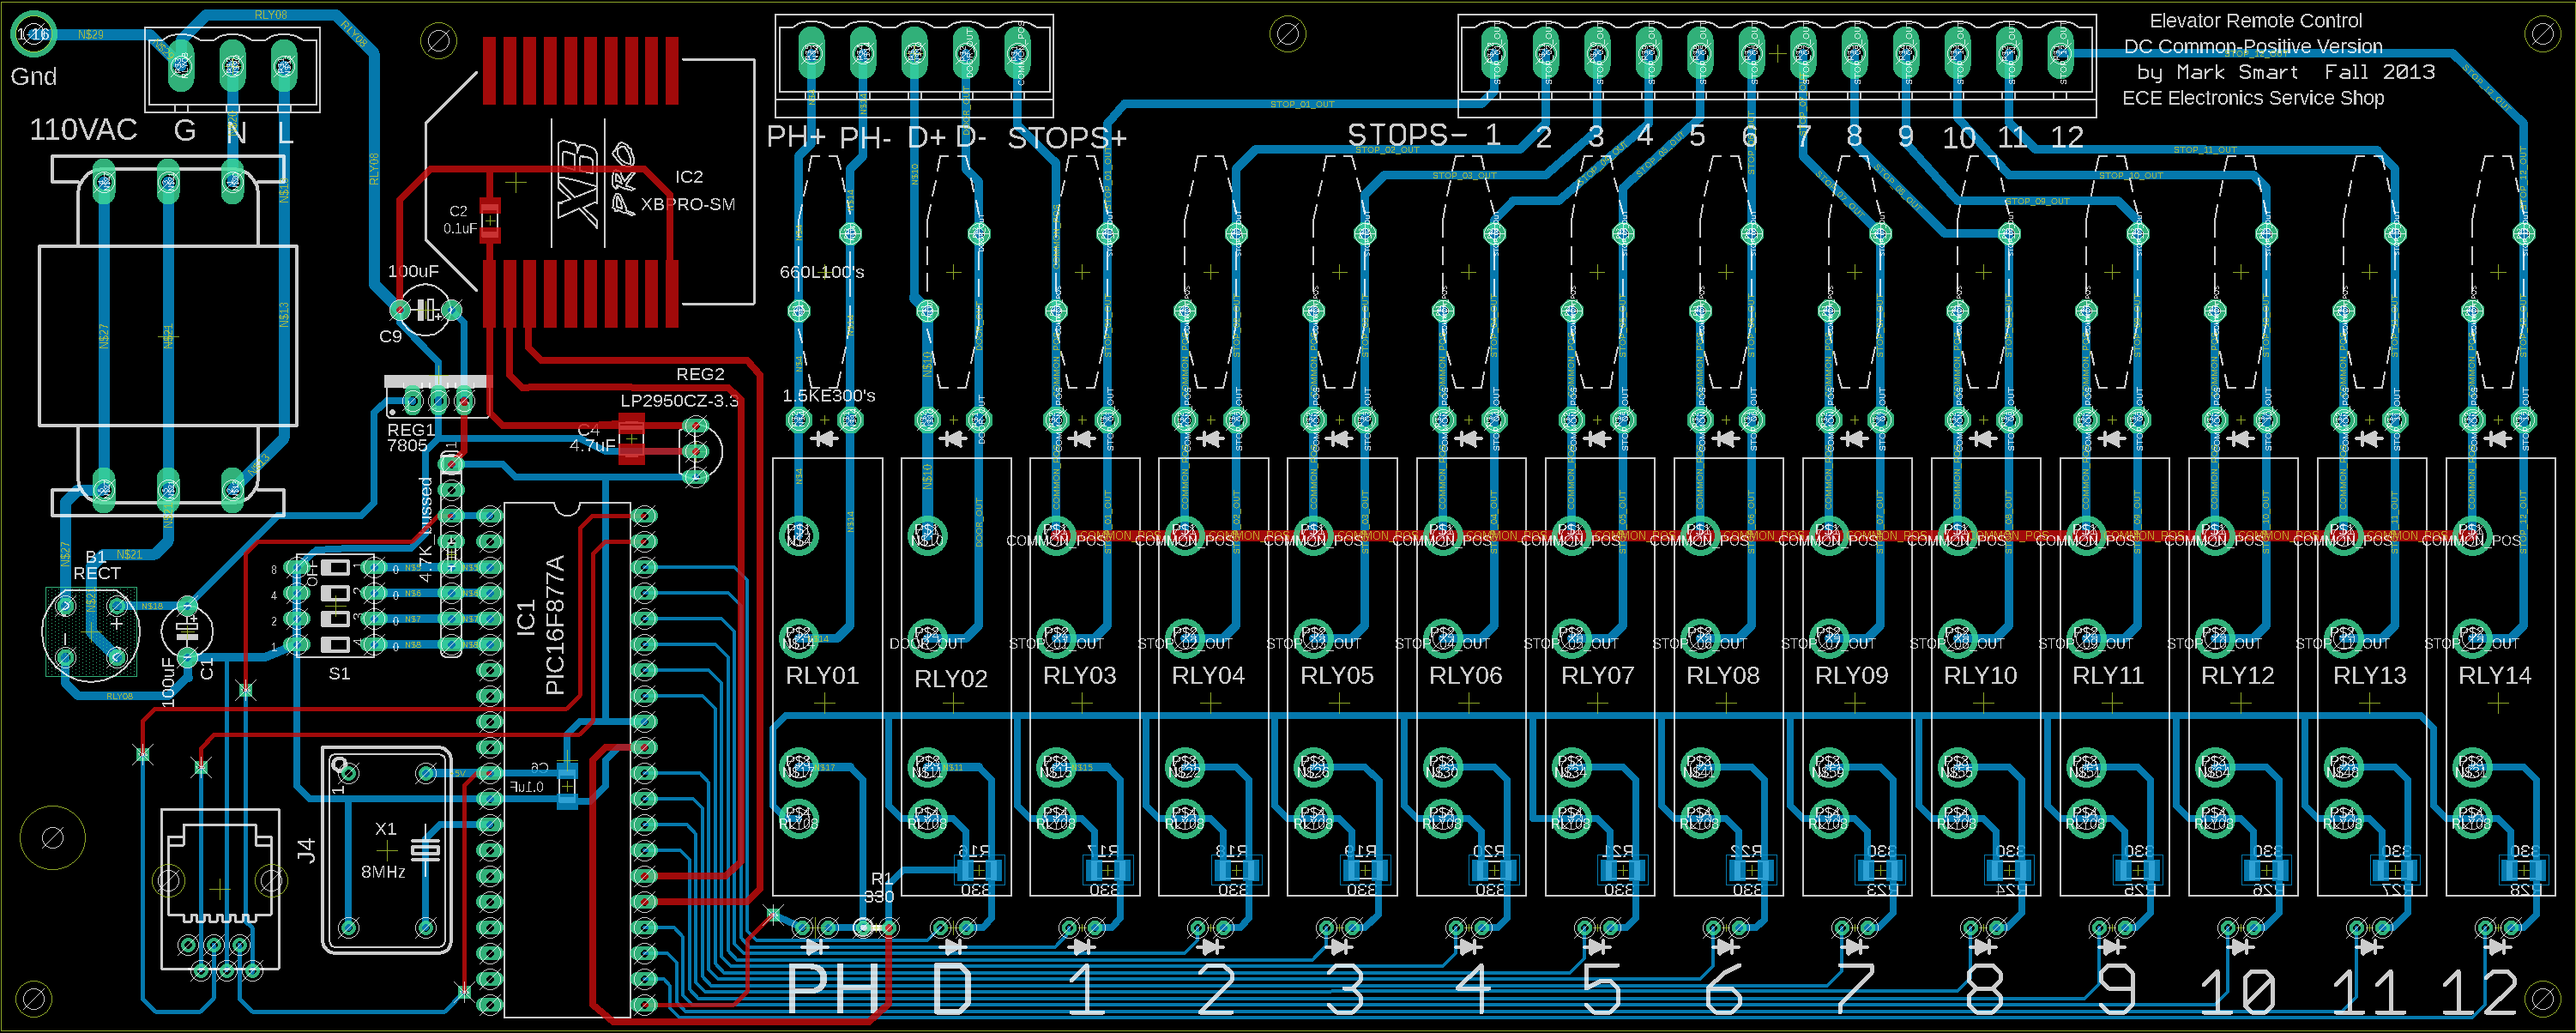Viewport: 2576px width, 1033px height.
Task: Click the large PH silkscreen label
Action: tap(832, 988)
